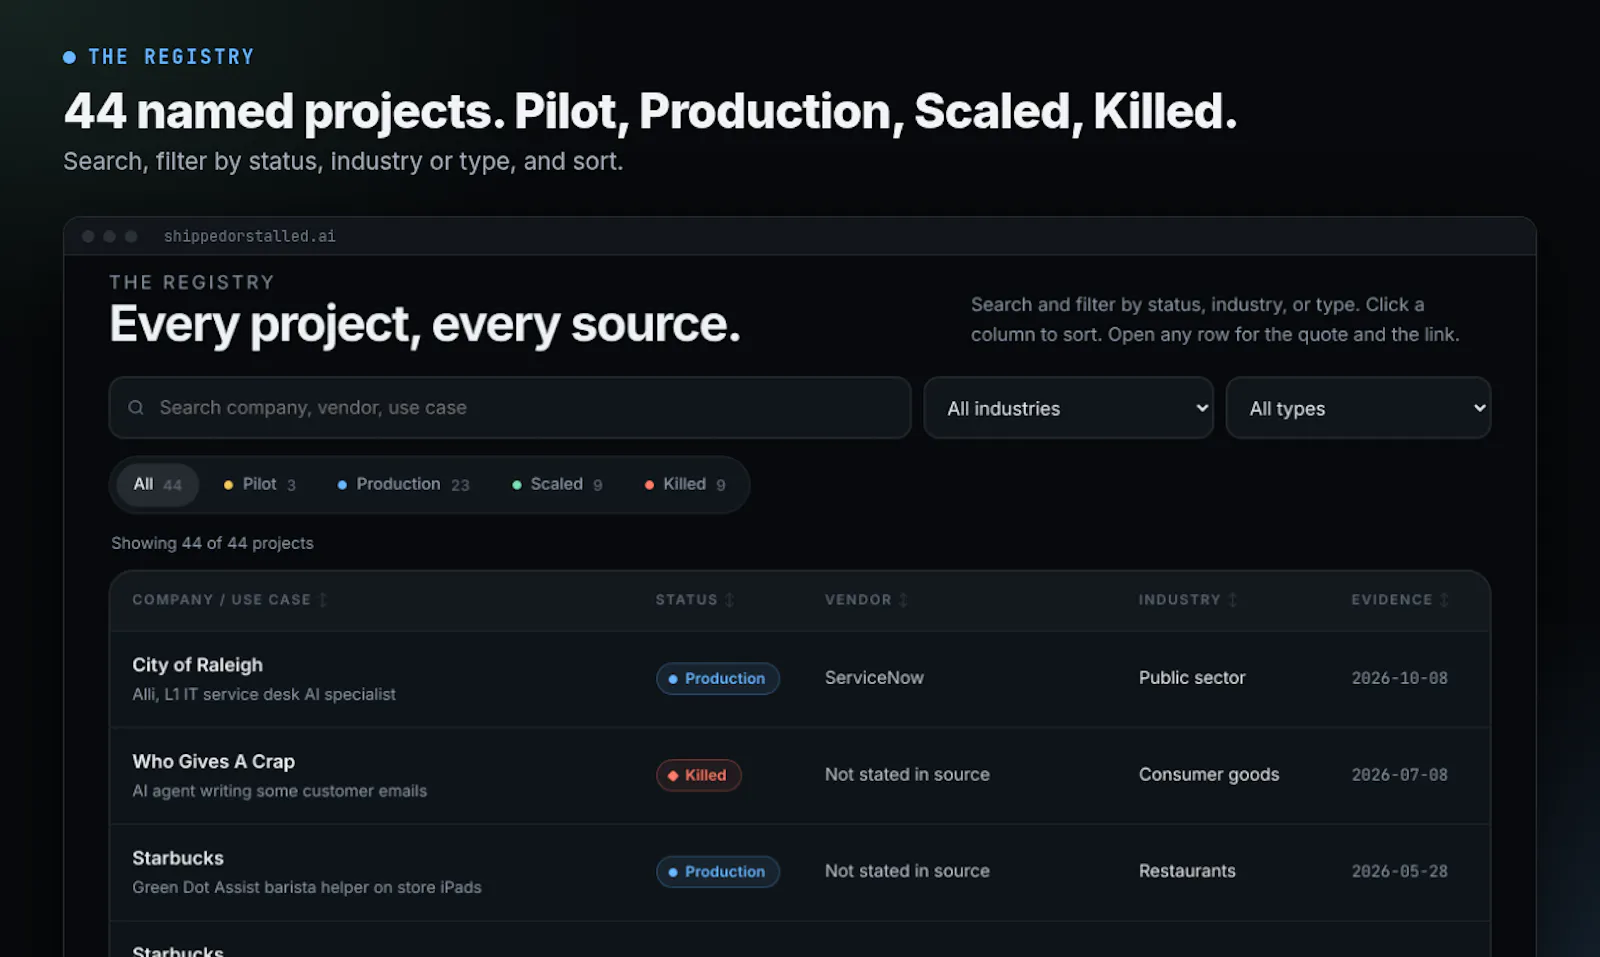
Task: Click the sort arrows beside Evidence header
Action: (x=1444, y=600)
